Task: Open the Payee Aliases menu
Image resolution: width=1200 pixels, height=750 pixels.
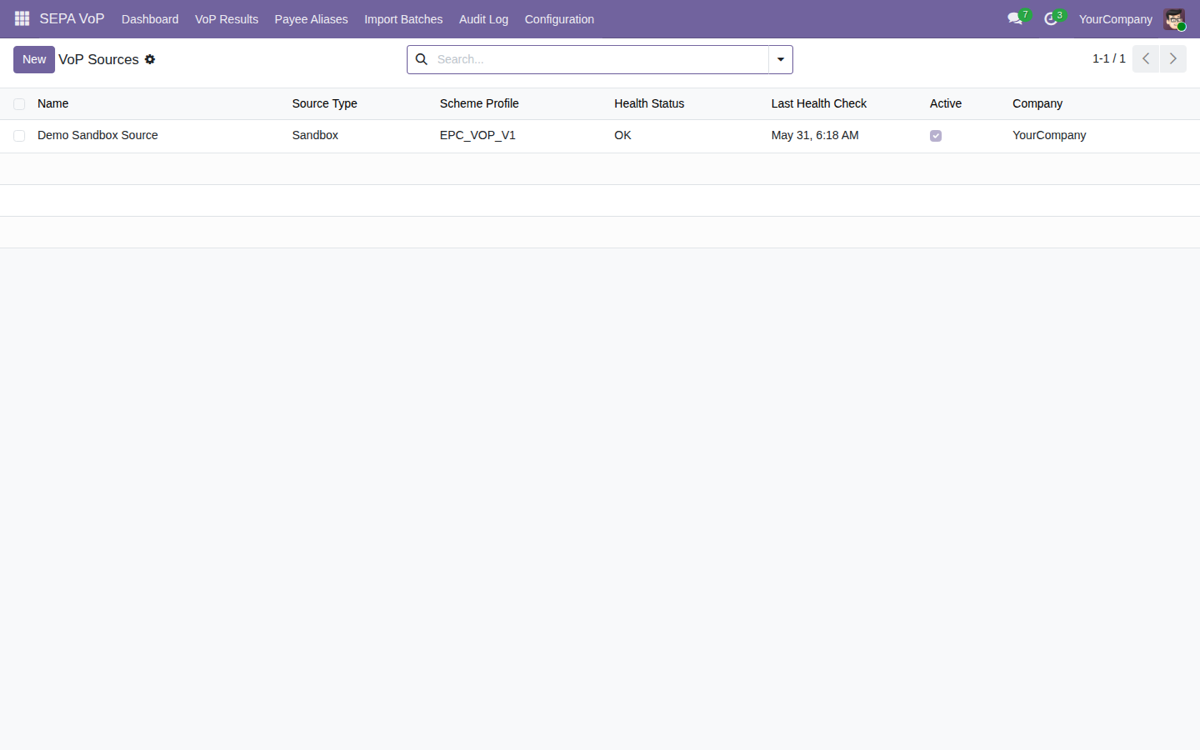Action: (x=311, y=19)
